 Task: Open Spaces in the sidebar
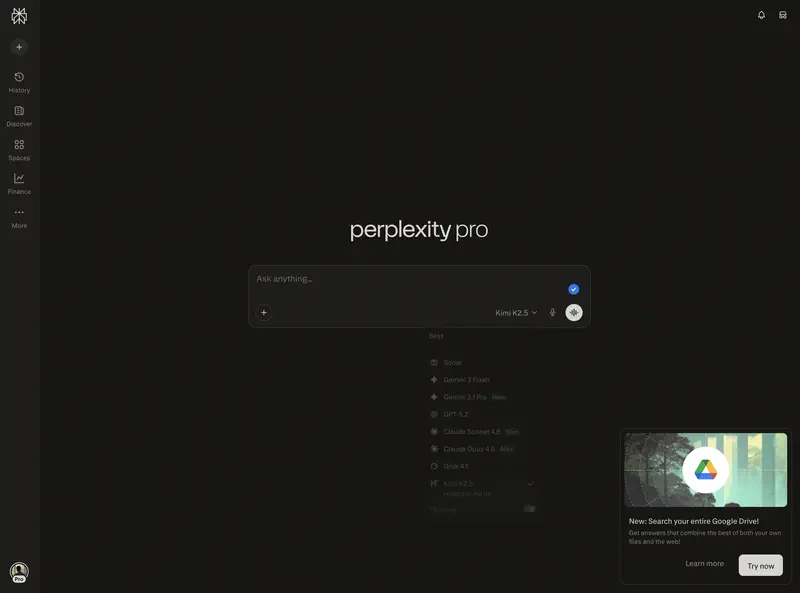(x=19, y=150)
